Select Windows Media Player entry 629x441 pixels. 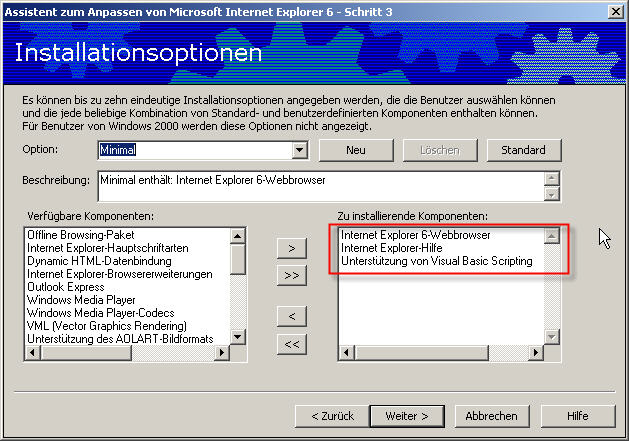81,300
